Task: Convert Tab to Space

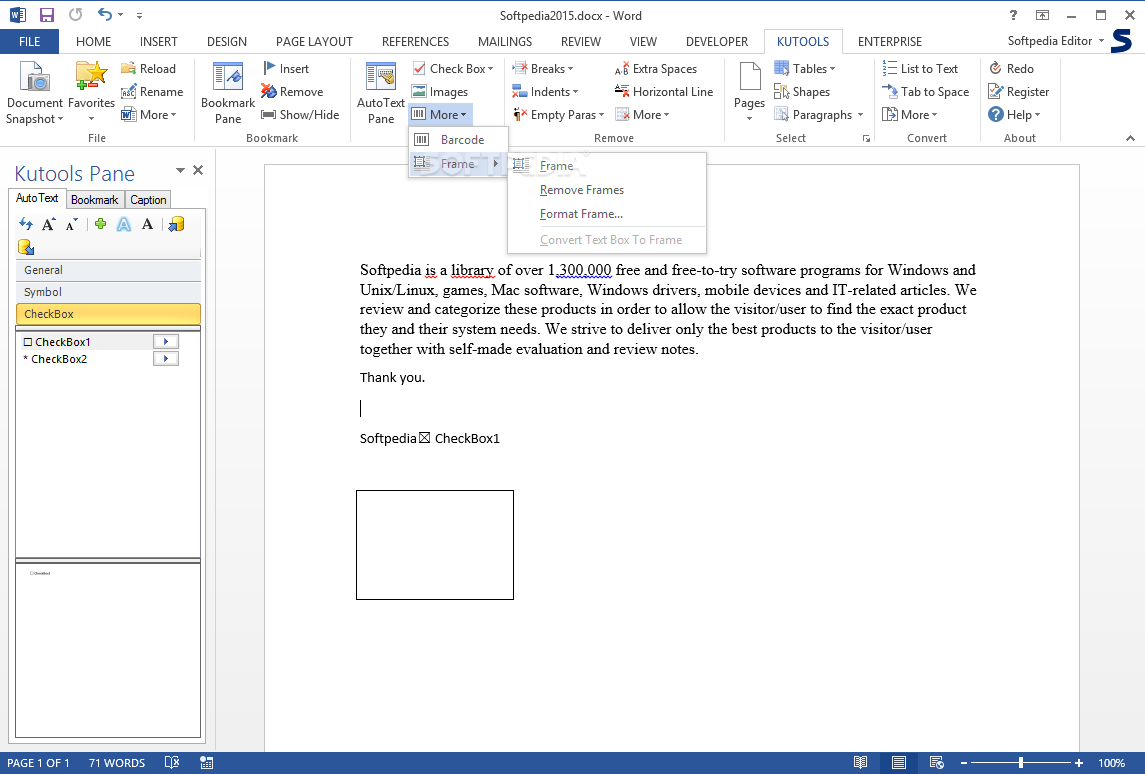Action: (x=926, y=92)
